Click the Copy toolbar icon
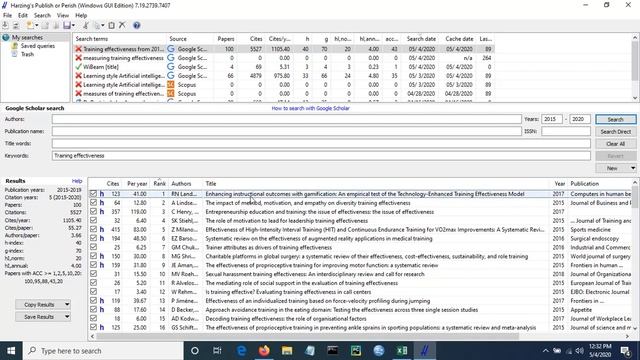This screenshot has height=360, width=640. [x=97, y=25]
